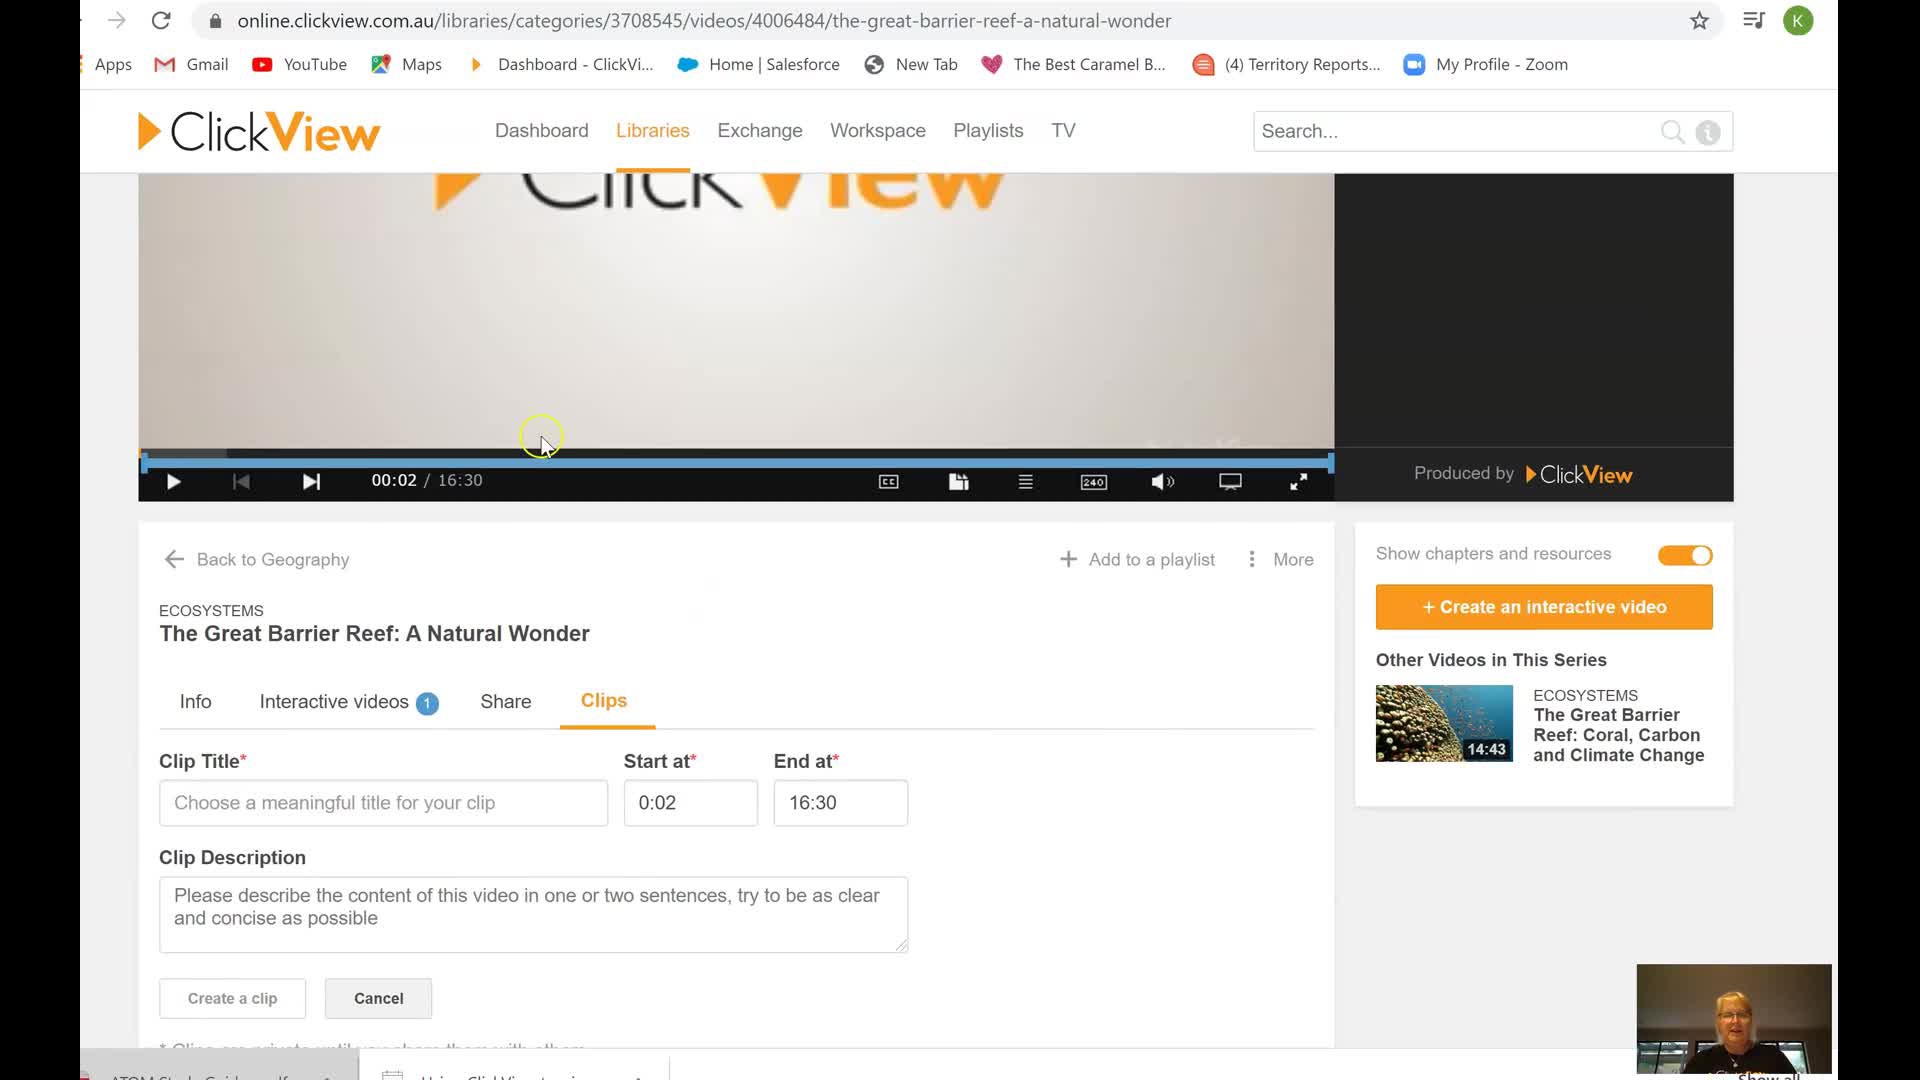The height and width of the screenshot is (1080, 1920).
Task: Go forward in the browser
Action: (x=117, y=20)
